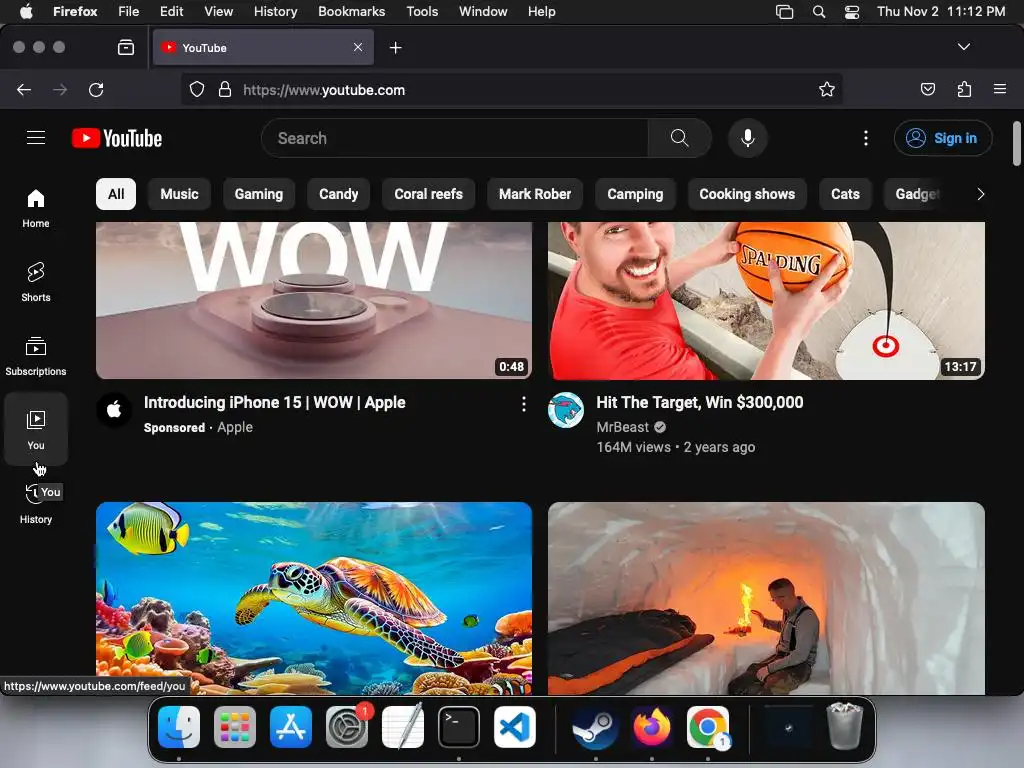The height and width of the screenshot is (768, 1024).
Task: Select the Candy filter chip
Action: coord(338,194)
